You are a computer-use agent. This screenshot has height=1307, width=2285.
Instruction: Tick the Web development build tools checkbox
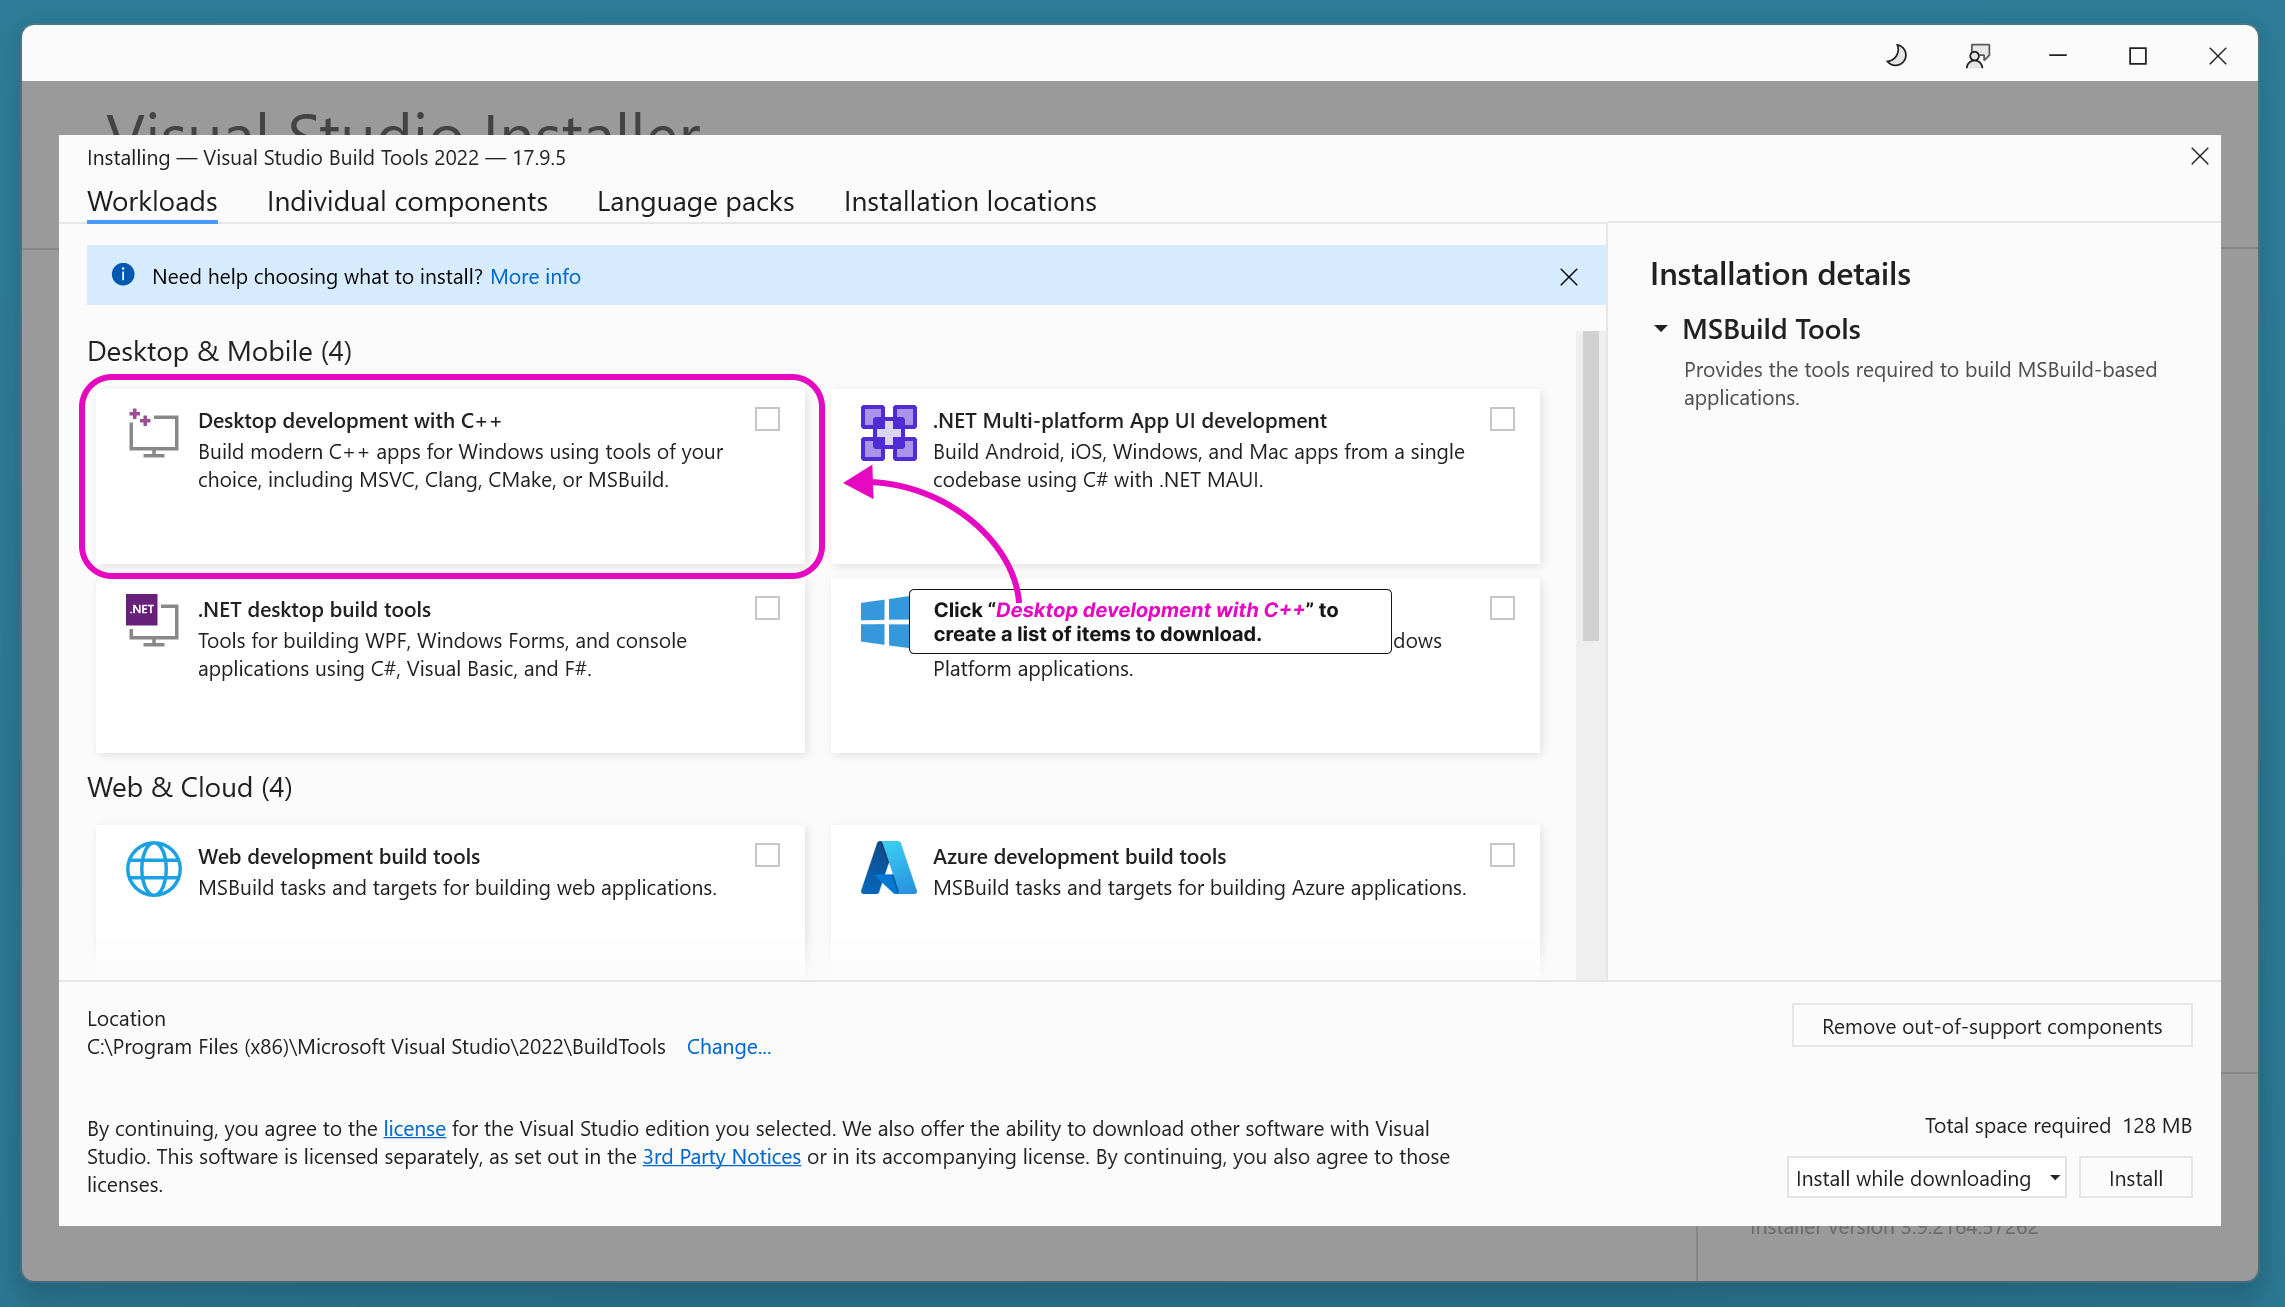coord(767,855)
